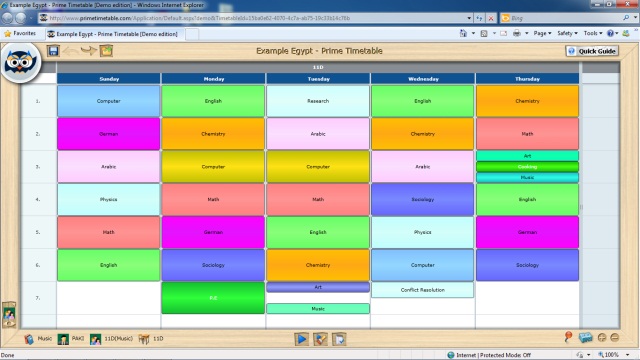The width and height of the screenshot is (640, 360).
Task: Click the IE Print icon
Action: [517, 33]
